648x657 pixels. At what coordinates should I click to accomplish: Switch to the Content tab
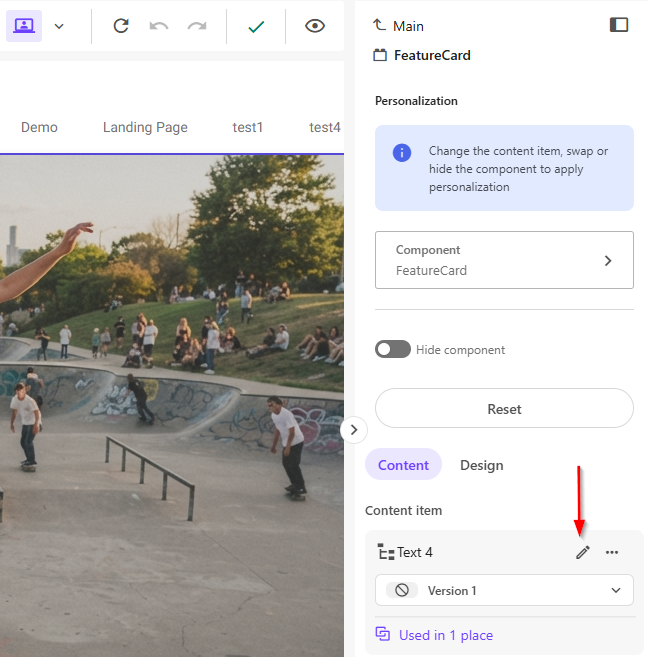point(403,465)
